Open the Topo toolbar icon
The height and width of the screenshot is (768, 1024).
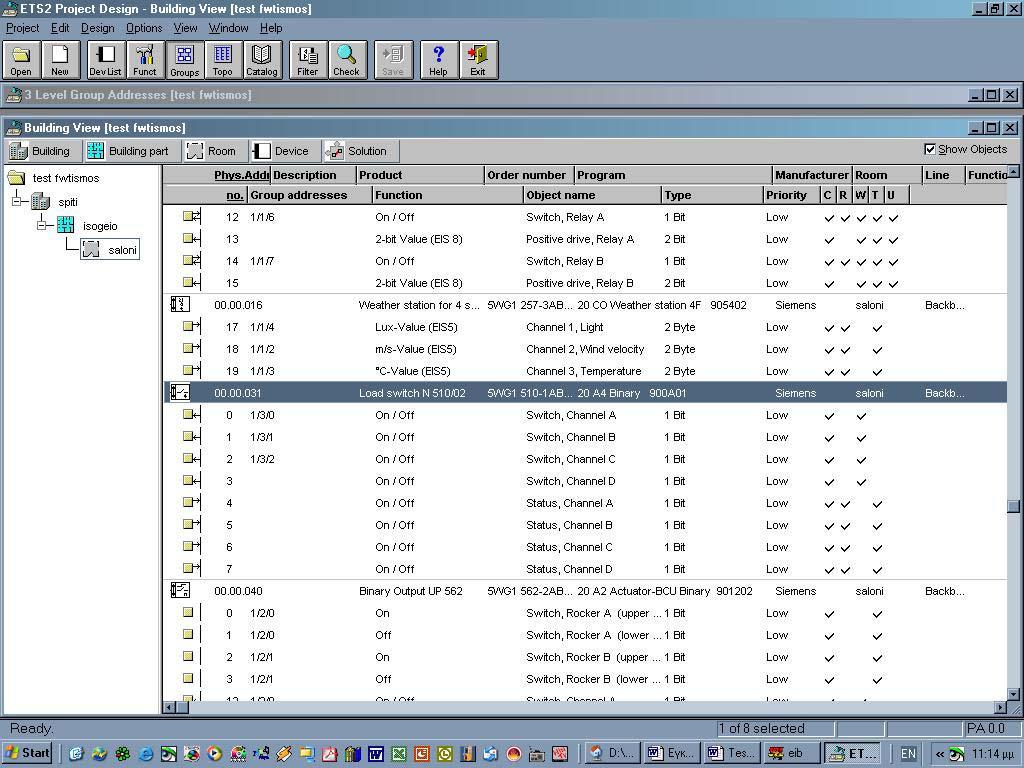click(223, 60)
